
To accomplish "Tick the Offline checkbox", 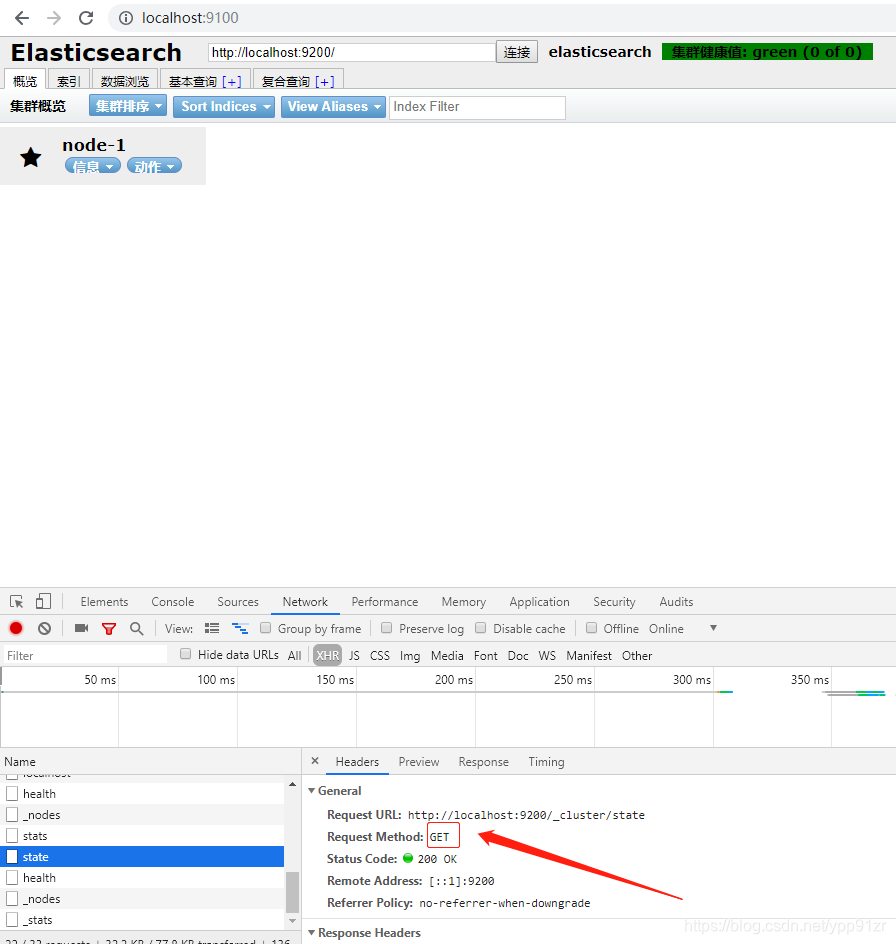I will pyautogui.click(x=592, y=628).
